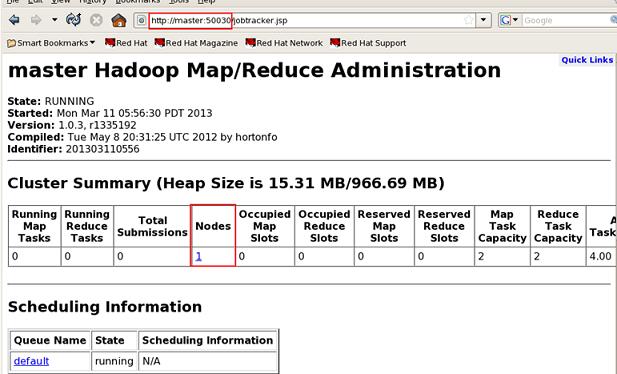Open the Smart Bookmarks folder dropdown

(x=51, y=43)
